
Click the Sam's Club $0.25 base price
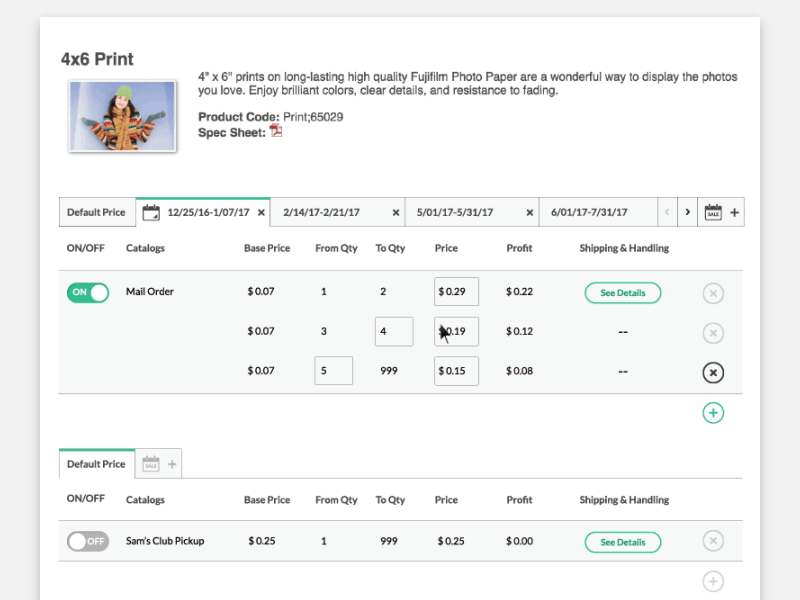coord(261,541)
